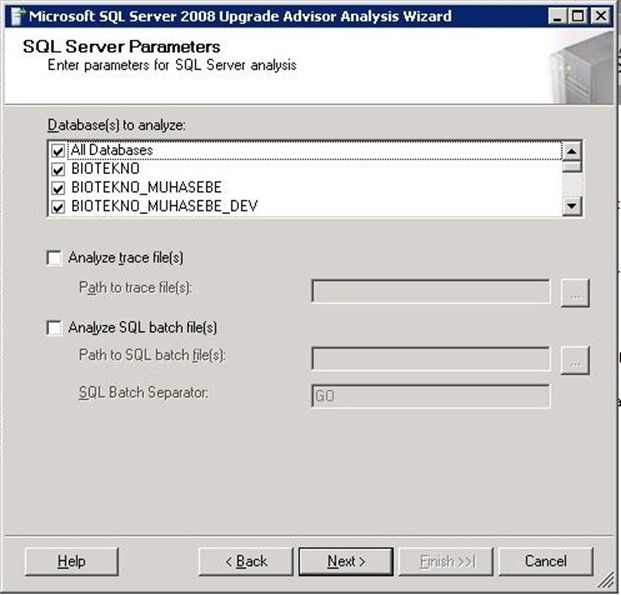Click the database list scroll up arrow
Screen dimensions: 621x595
pos(571,151)
